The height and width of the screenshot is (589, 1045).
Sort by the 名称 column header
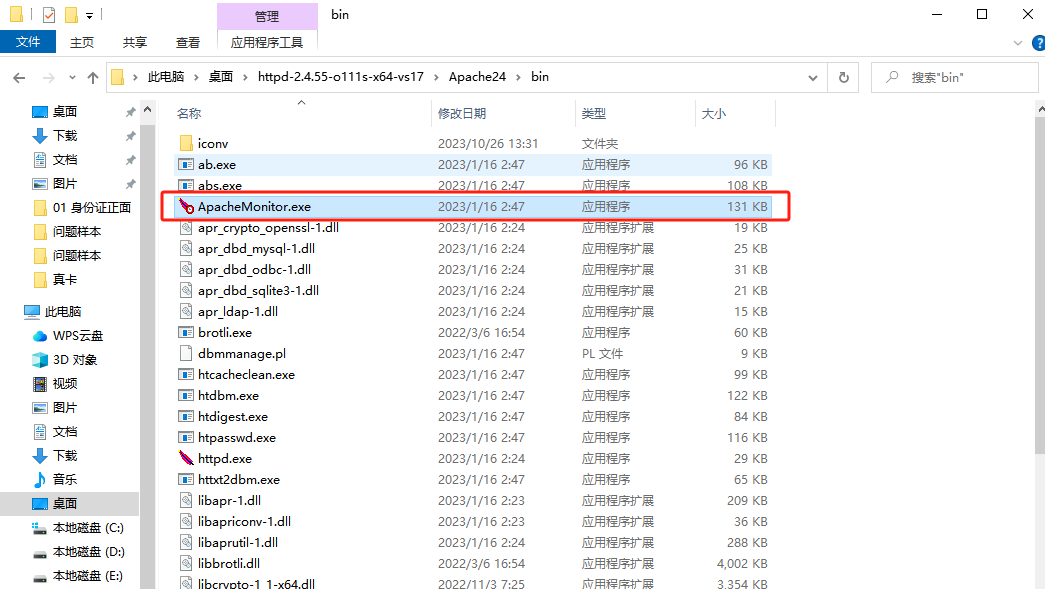click(189, 114)
